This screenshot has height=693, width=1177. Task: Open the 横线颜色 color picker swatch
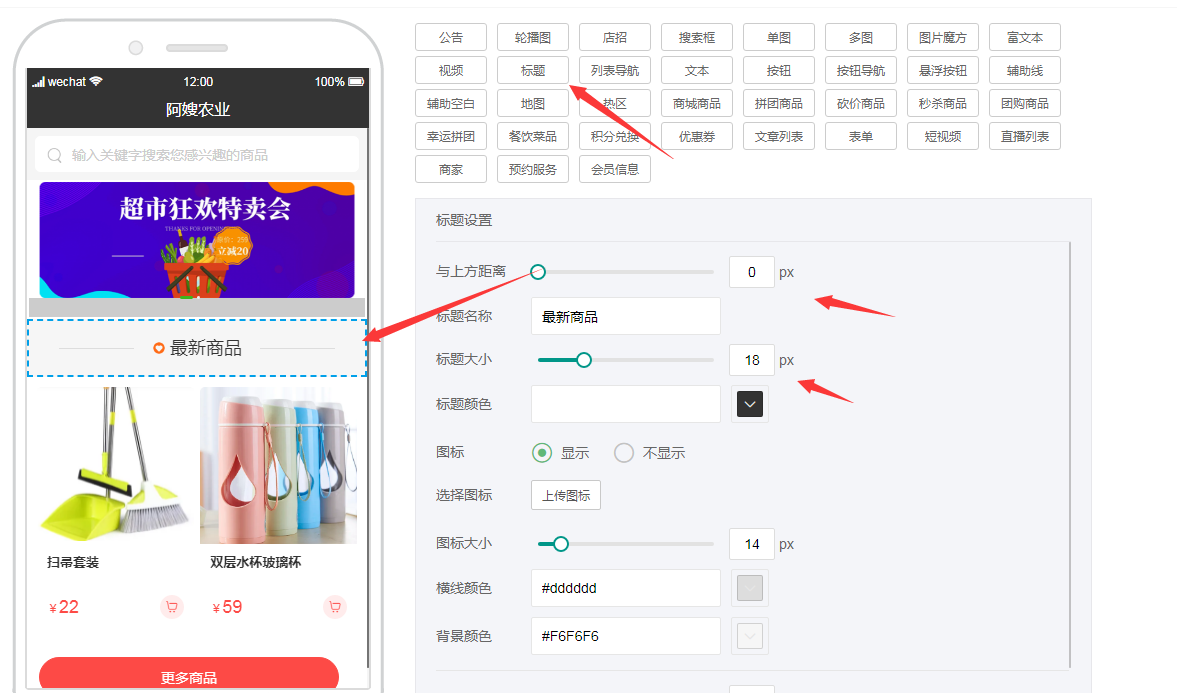tap(750, 588)
